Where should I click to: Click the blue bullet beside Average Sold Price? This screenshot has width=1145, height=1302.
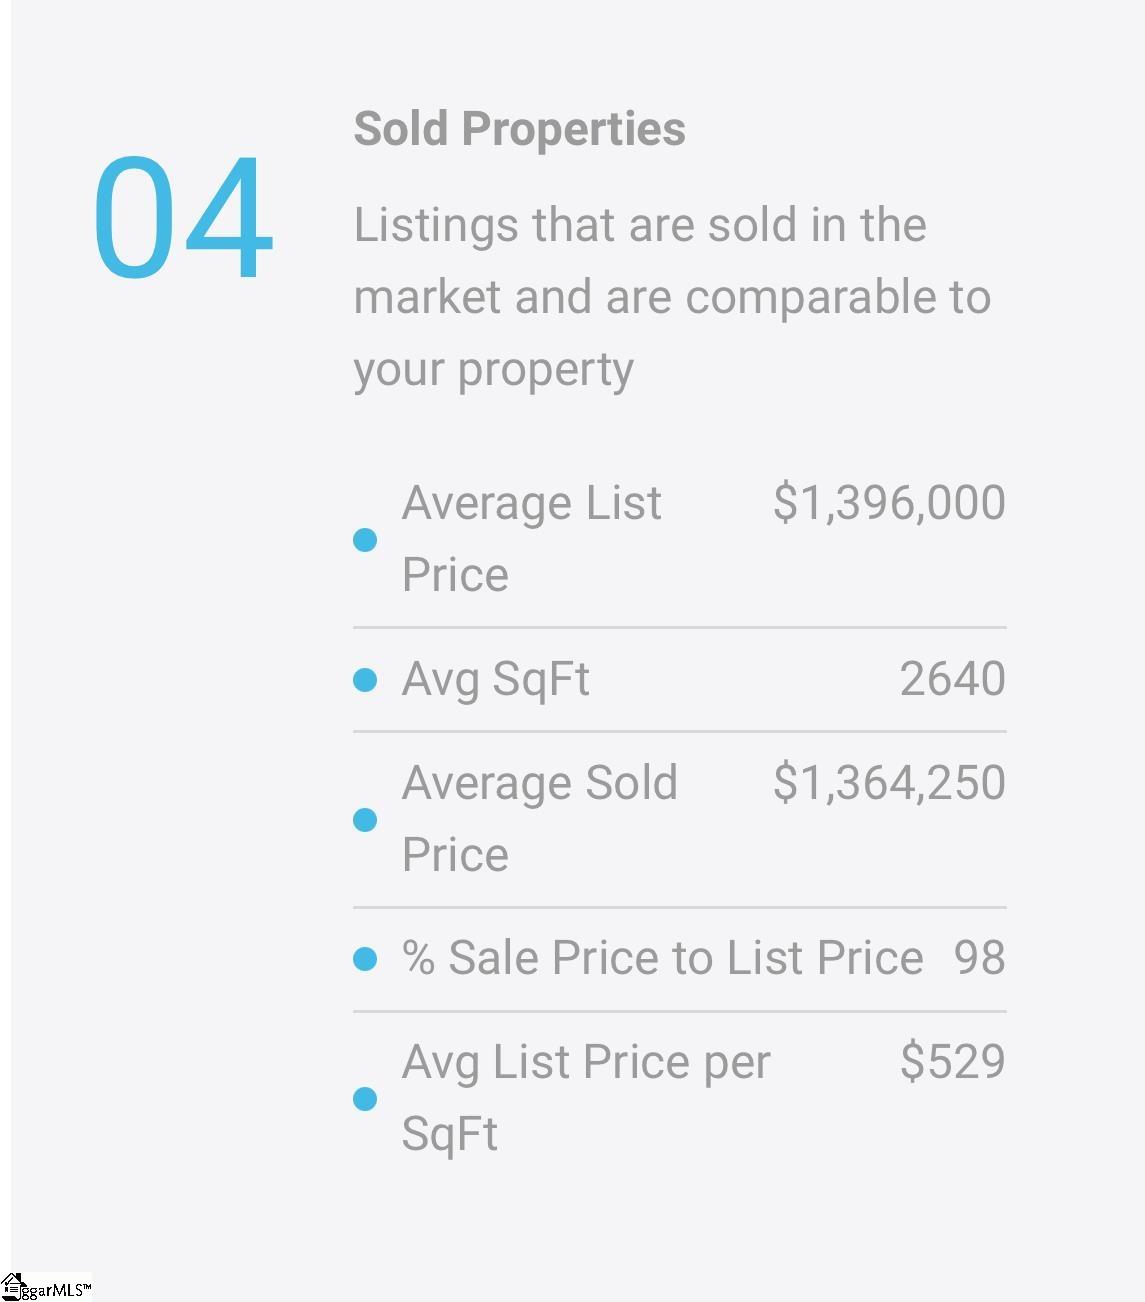[x=365, y=820]
